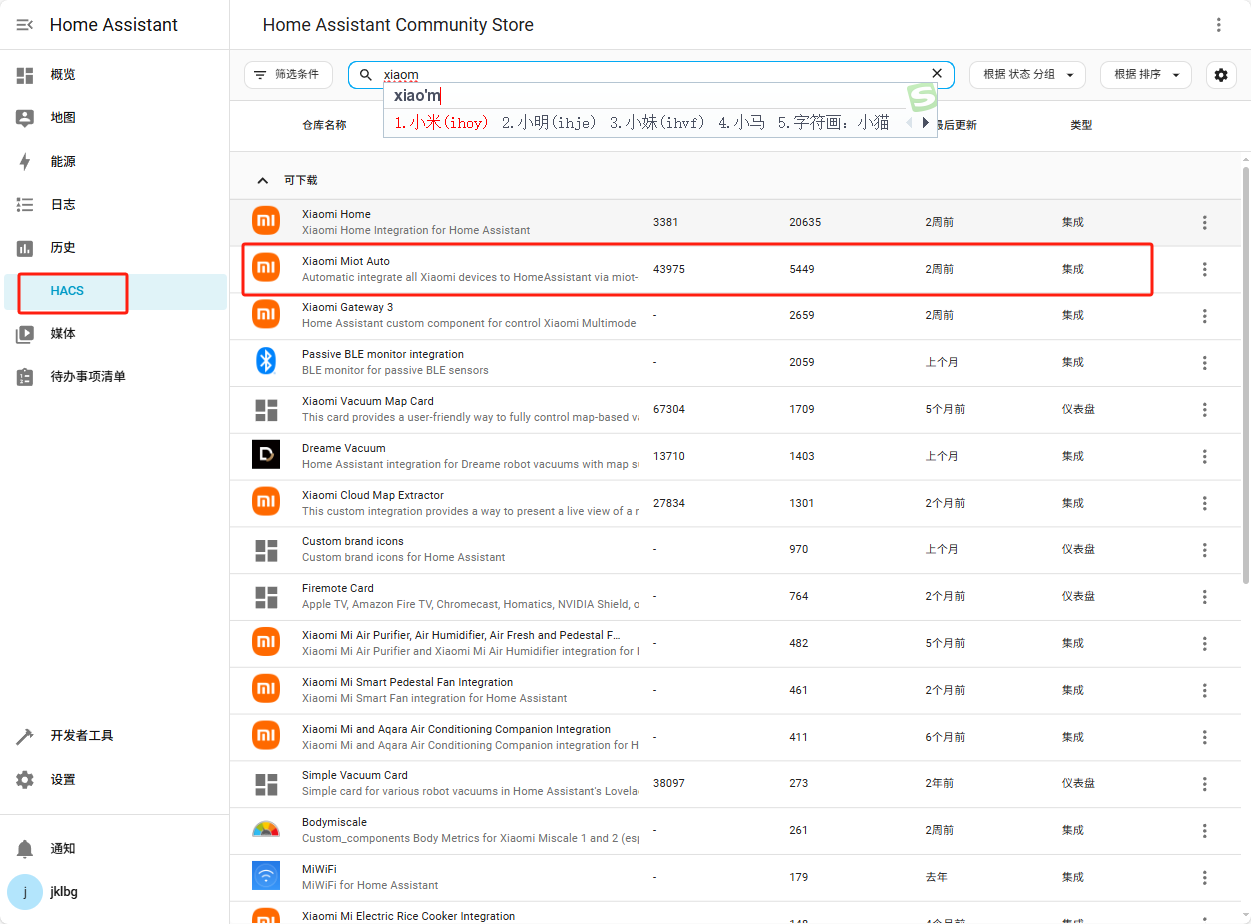
Task: Open the three-dot menu for MiWiFi
Action: (1205, 878)
